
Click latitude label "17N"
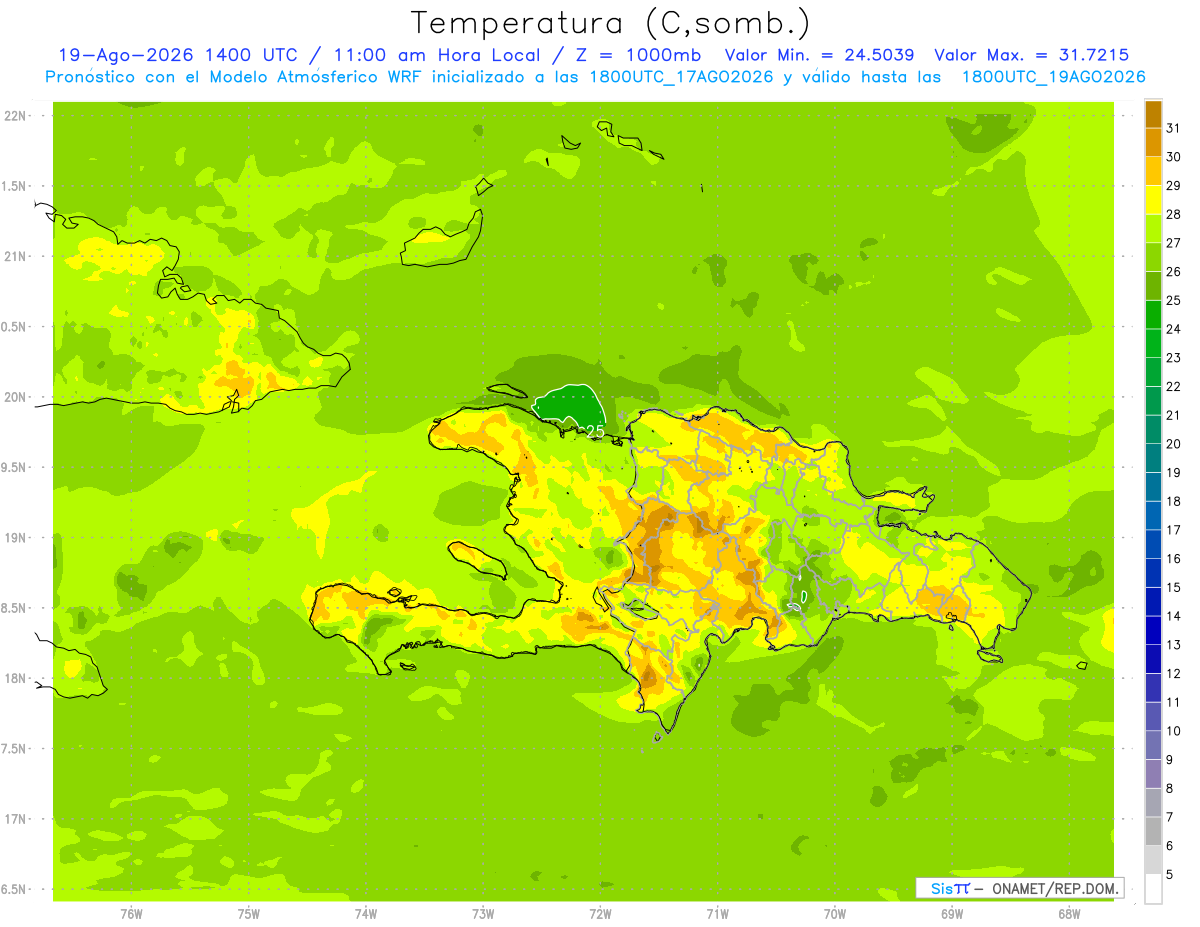(15, 819)
